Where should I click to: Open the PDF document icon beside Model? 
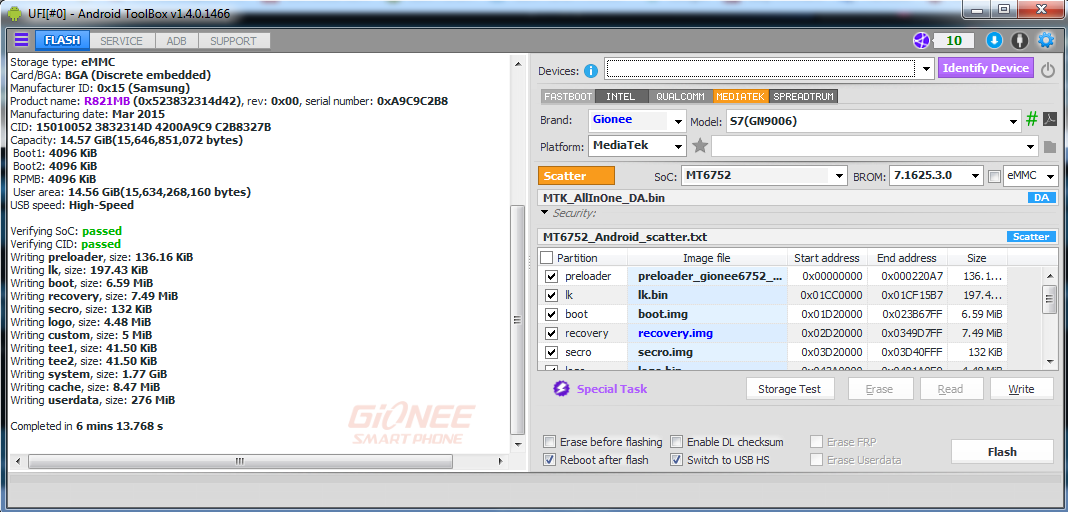1050,120
